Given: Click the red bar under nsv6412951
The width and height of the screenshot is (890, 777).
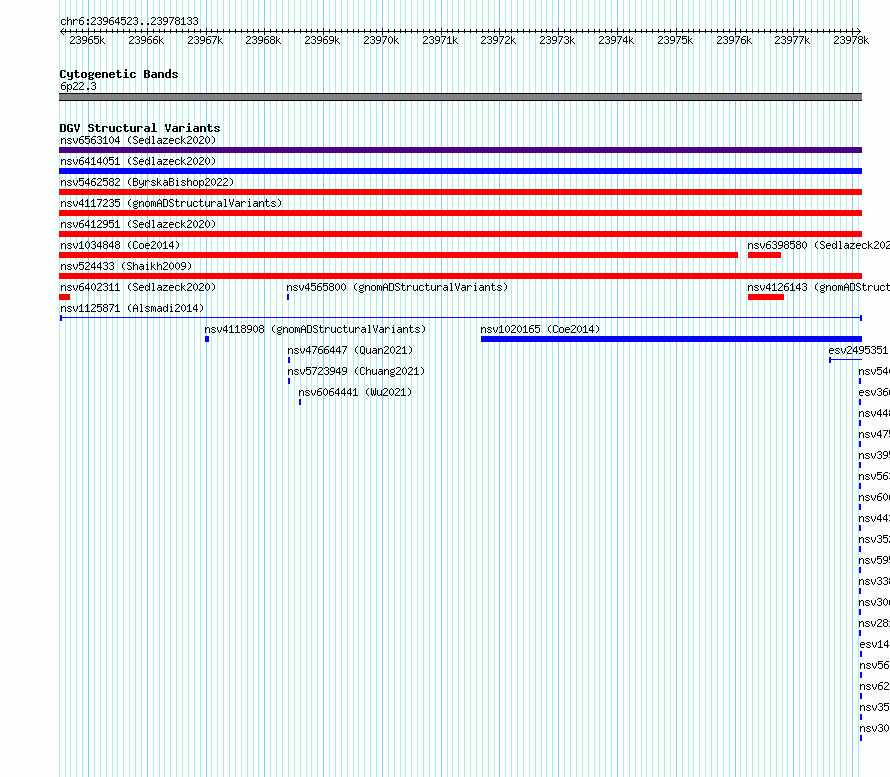Looking at the screenshot, I should coord(460,234).
